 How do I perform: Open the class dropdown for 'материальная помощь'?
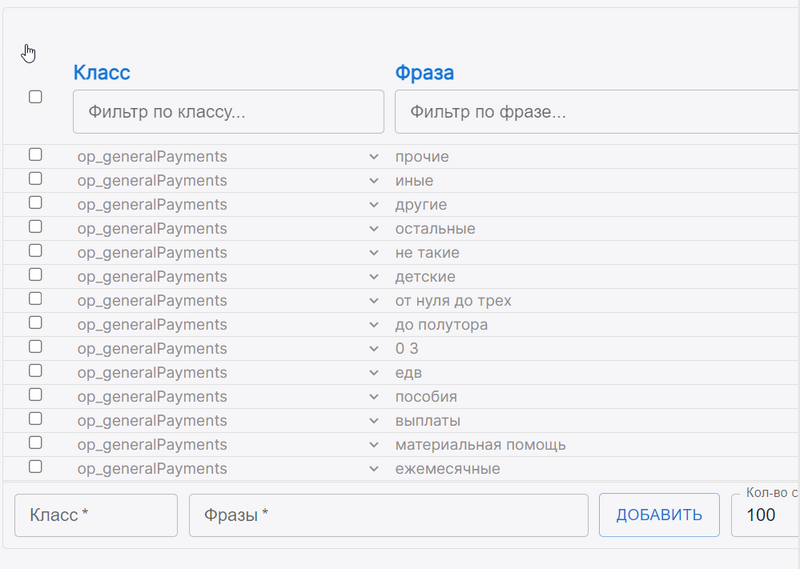coord(373,445)
